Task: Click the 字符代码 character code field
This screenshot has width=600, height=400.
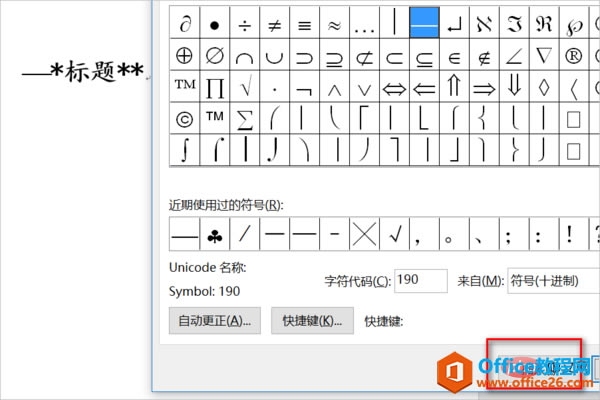Action: pyautogui.click(x=421, y=281)
